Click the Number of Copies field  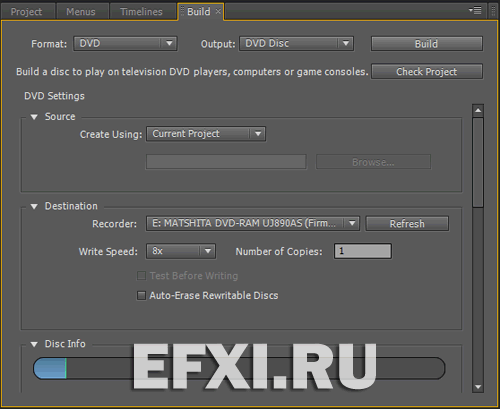tap(363, 251)
